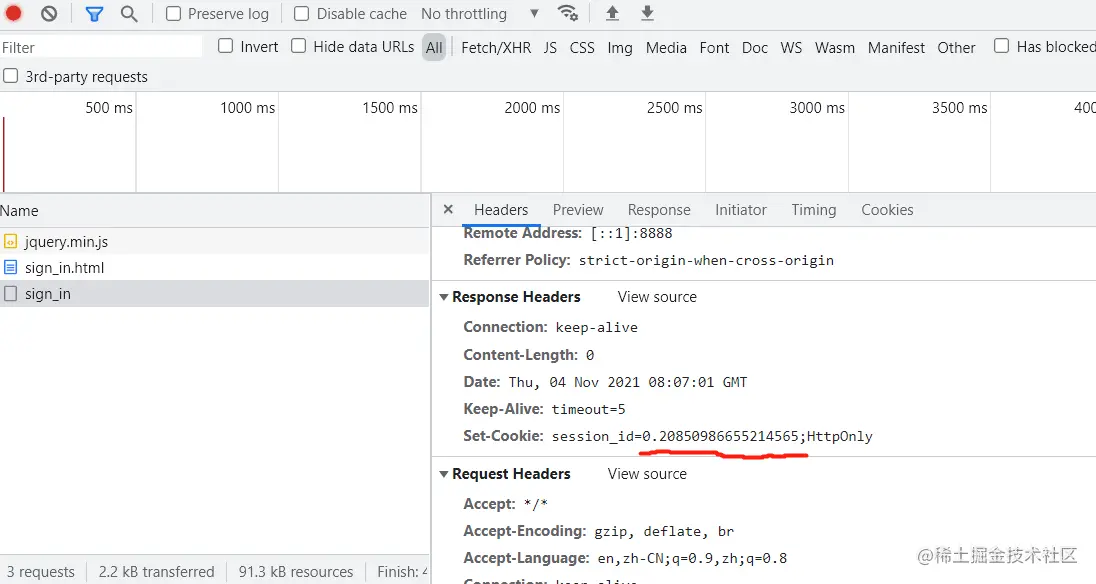
Task: Filter by Wasm requests
Action: click(x=835, y=48)
